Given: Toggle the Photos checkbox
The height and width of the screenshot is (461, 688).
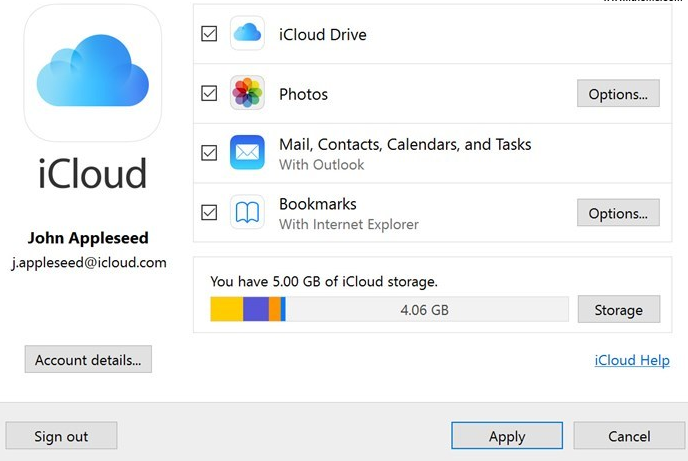Looking at the screenshot, I should point(209,93).
